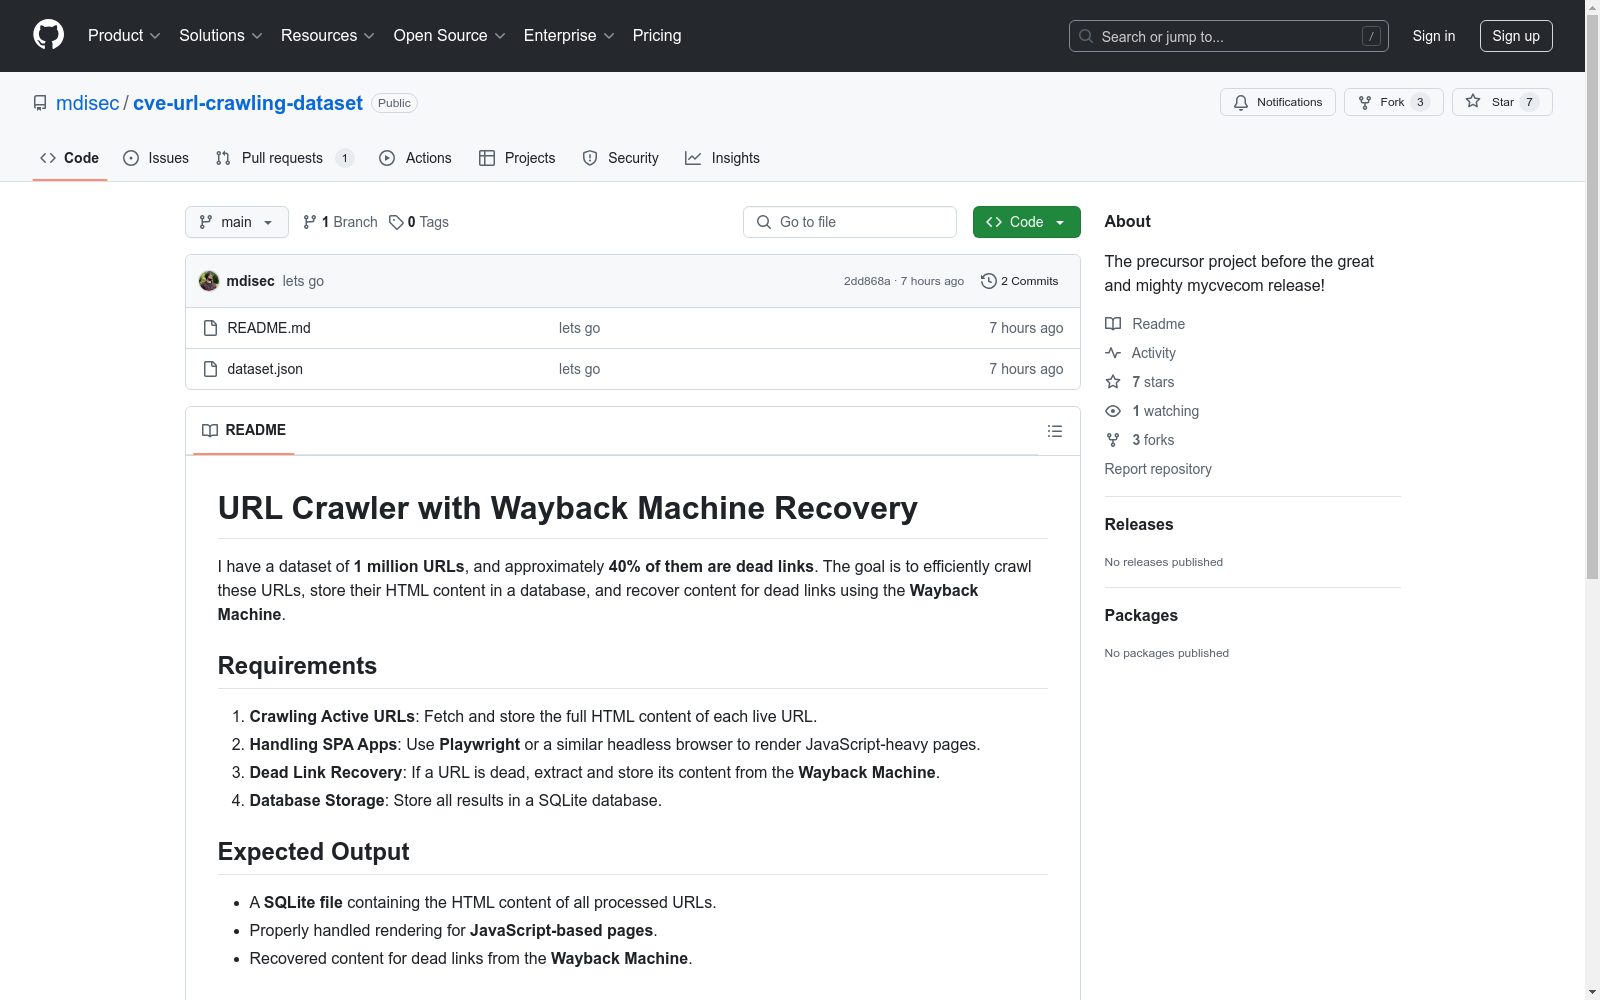Viewport: 1600px width, 1000px height.
Task: Click the fork icon beside 3 forks
Action: (1113, 440)
